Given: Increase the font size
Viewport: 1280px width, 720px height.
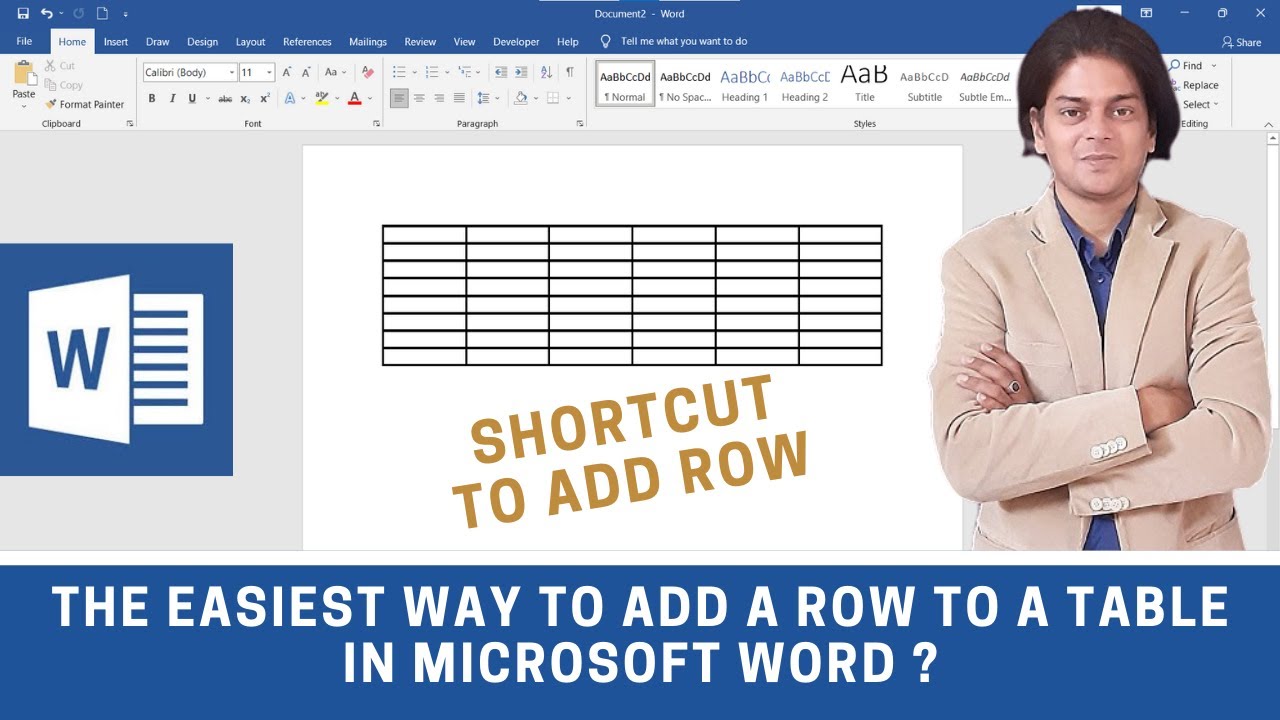Looking at the screenshot, I should [287, 72].
